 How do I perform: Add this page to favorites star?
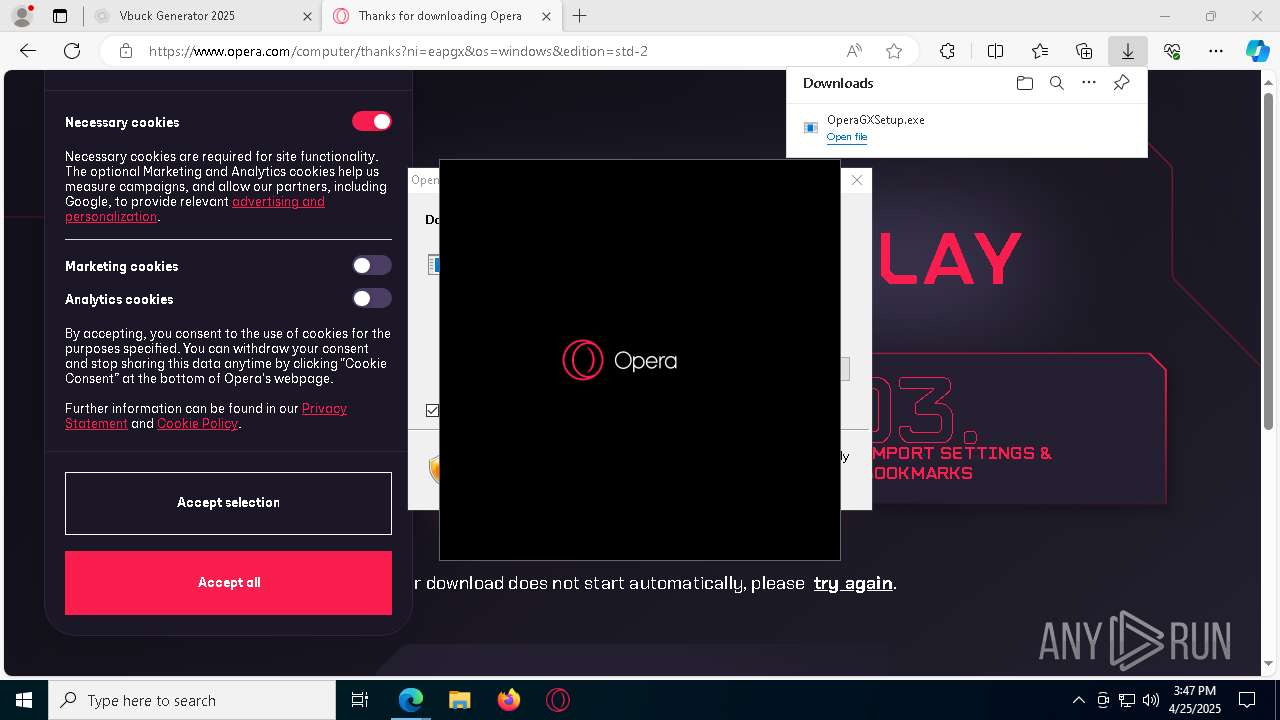click(x=894, y=51)
